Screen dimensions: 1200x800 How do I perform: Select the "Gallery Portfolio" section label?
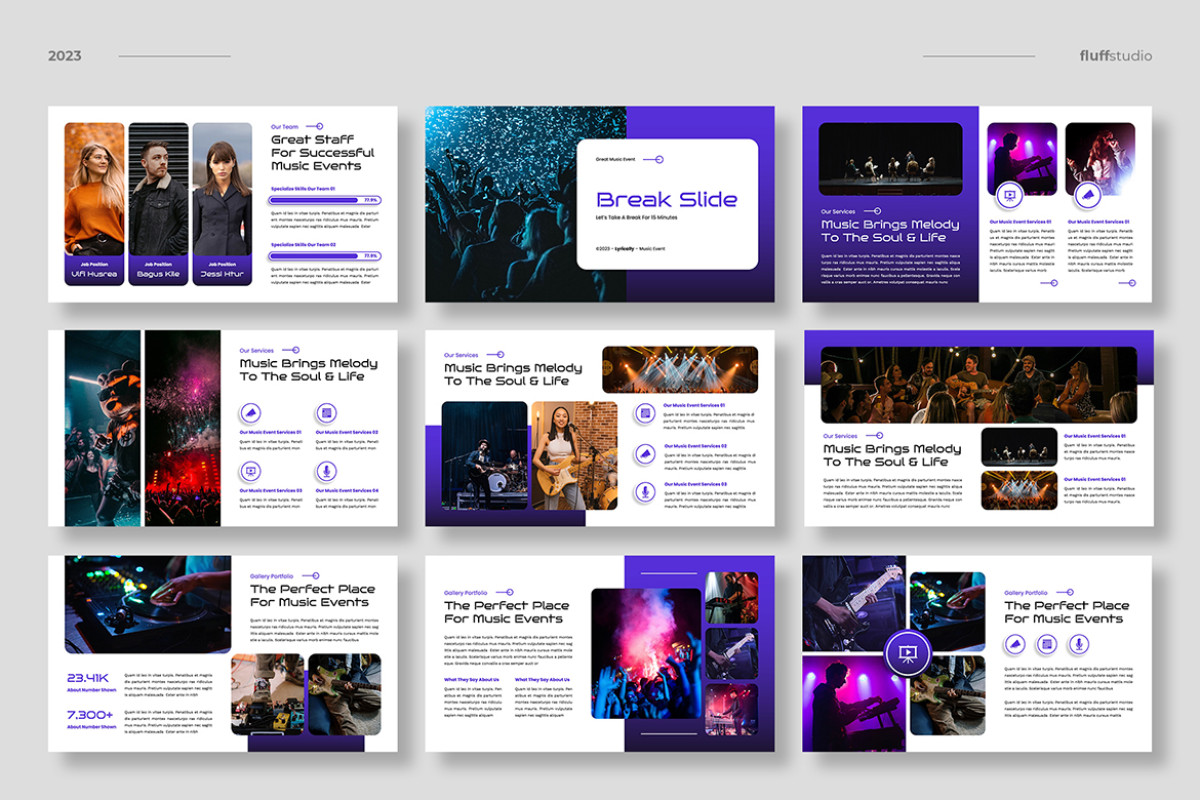point(466,593)
